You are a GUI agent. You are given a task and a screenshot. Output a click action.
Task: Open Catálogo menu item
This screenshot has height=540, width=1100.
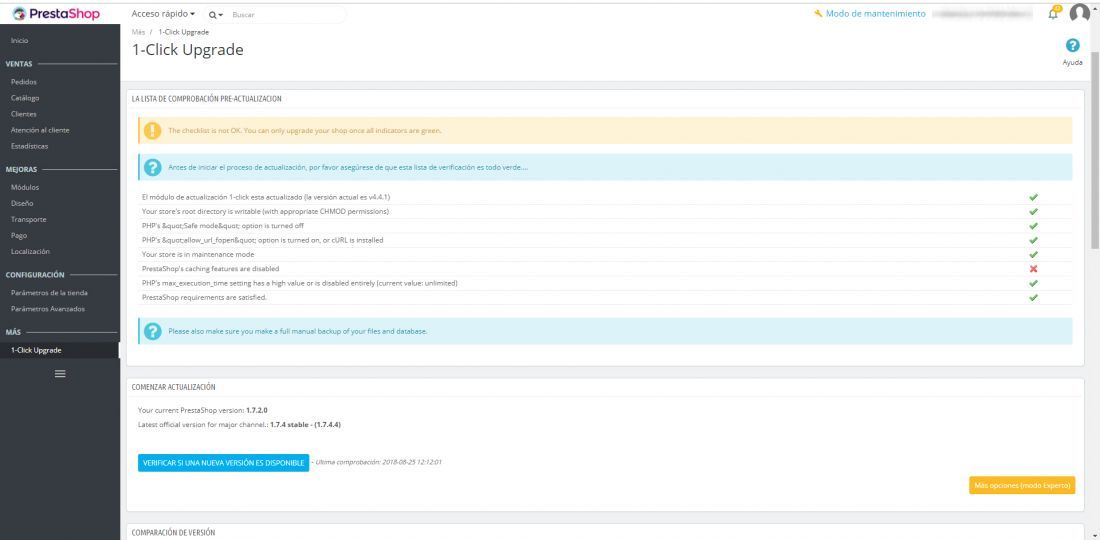point(25,98)
